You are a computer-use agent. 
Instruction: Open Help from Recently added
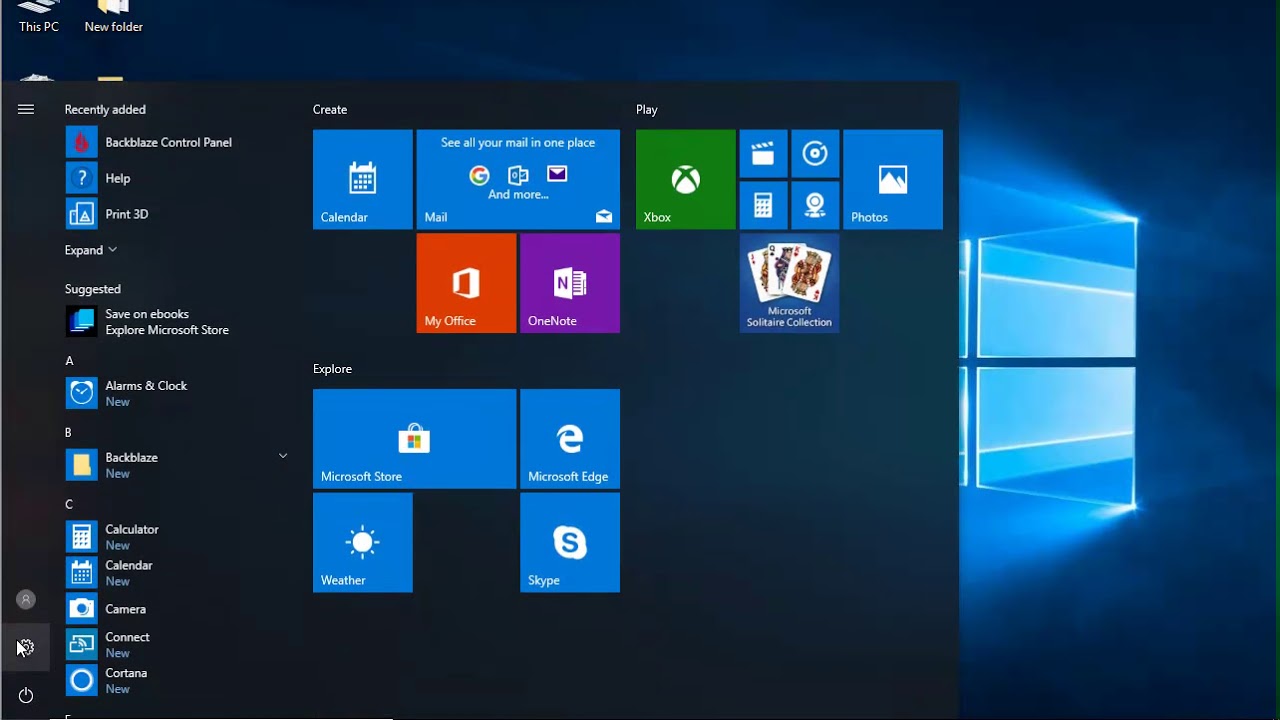177,178
